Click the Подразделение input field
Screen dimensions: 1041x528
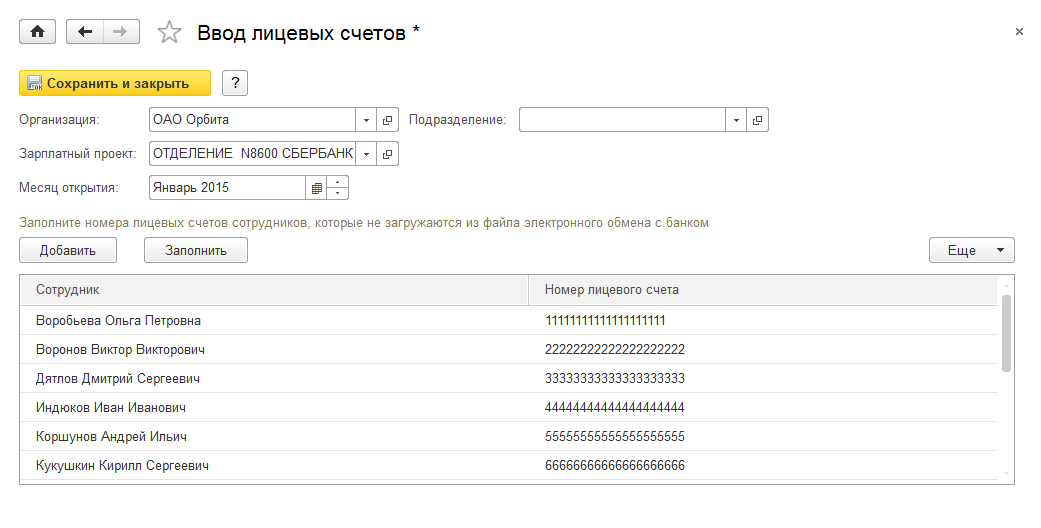(621, 120)
